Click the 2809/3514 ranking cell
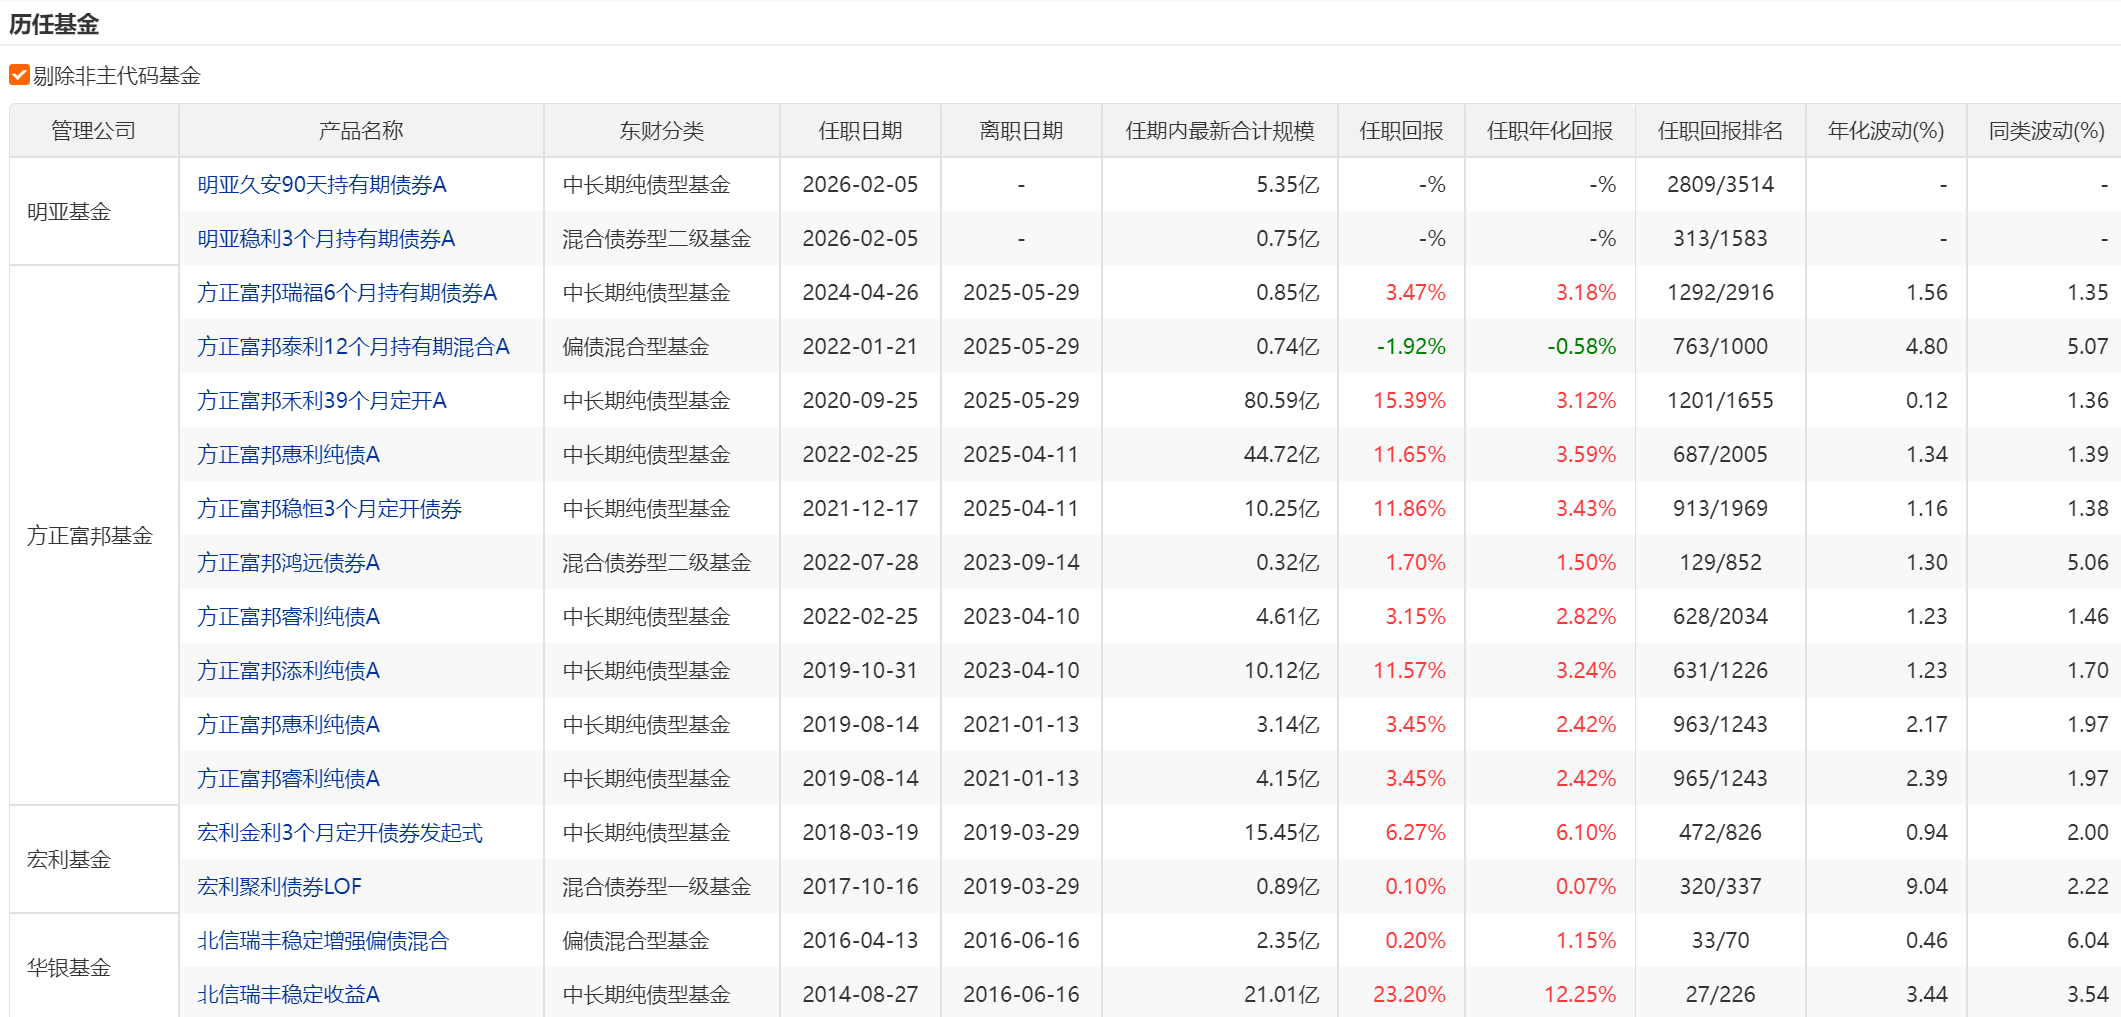 click(x=1720, y=185)
